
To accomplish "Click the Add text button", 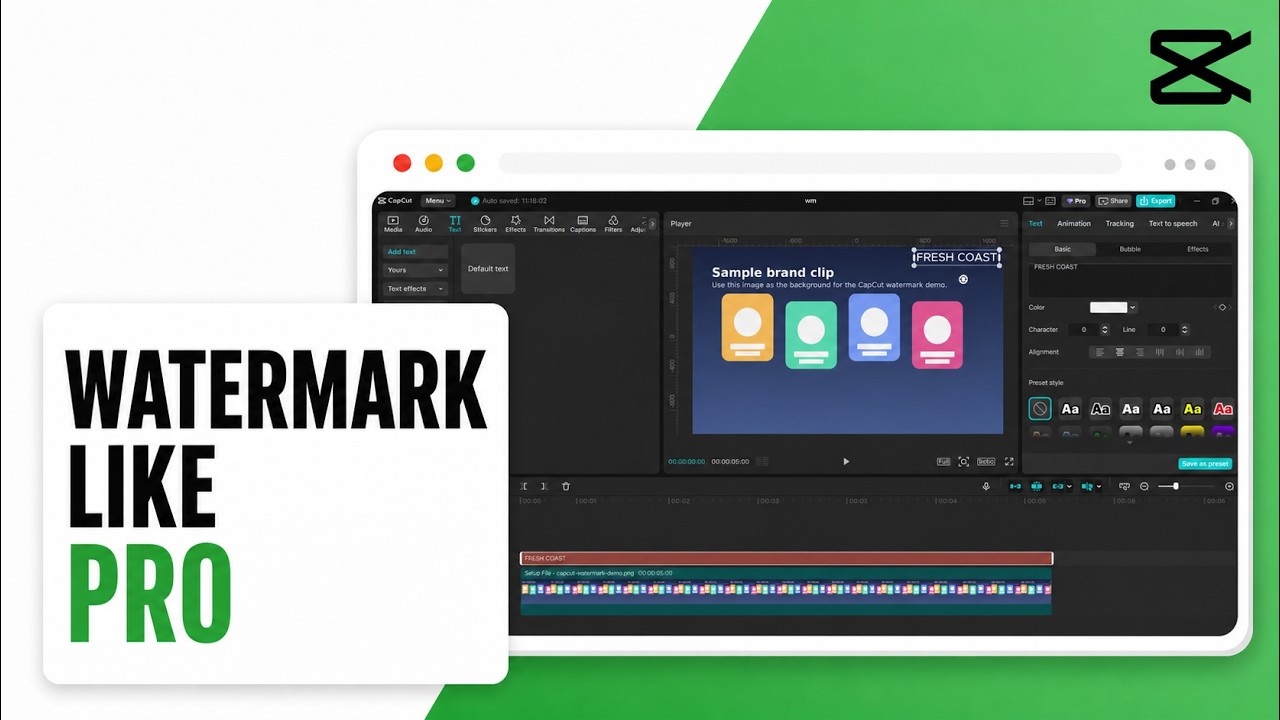I will pos(415,252).
